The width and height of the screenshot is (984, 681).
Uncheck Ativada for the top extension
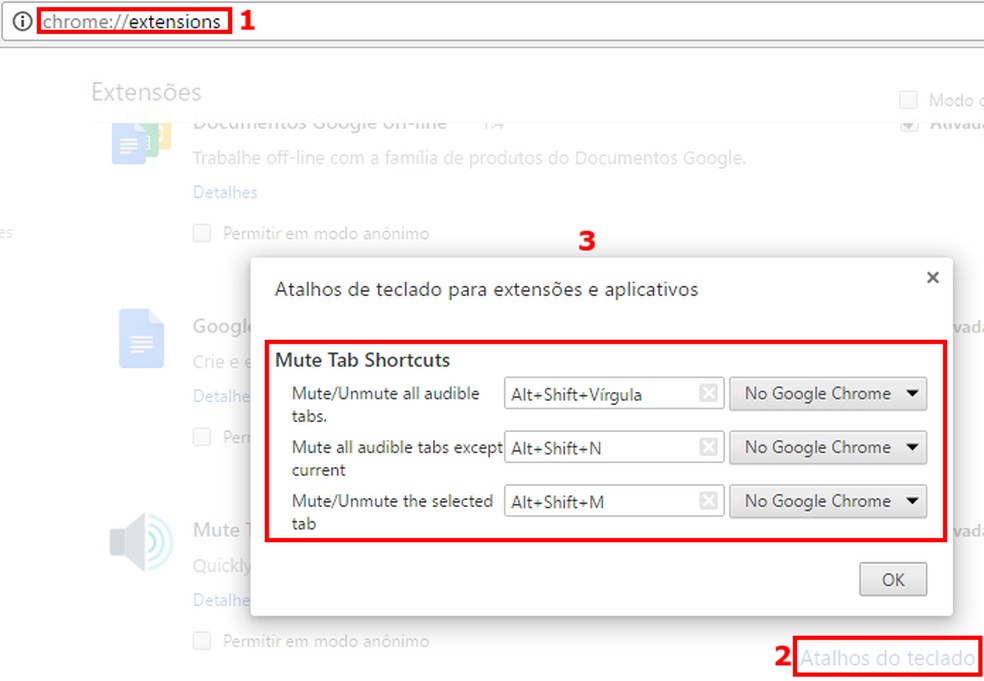908,123
